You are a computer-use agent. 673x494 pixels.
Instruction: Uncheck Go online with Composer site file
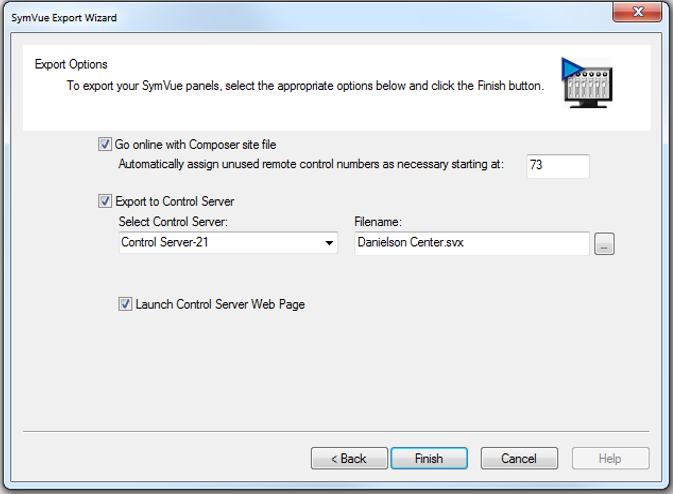coord(105,144)
